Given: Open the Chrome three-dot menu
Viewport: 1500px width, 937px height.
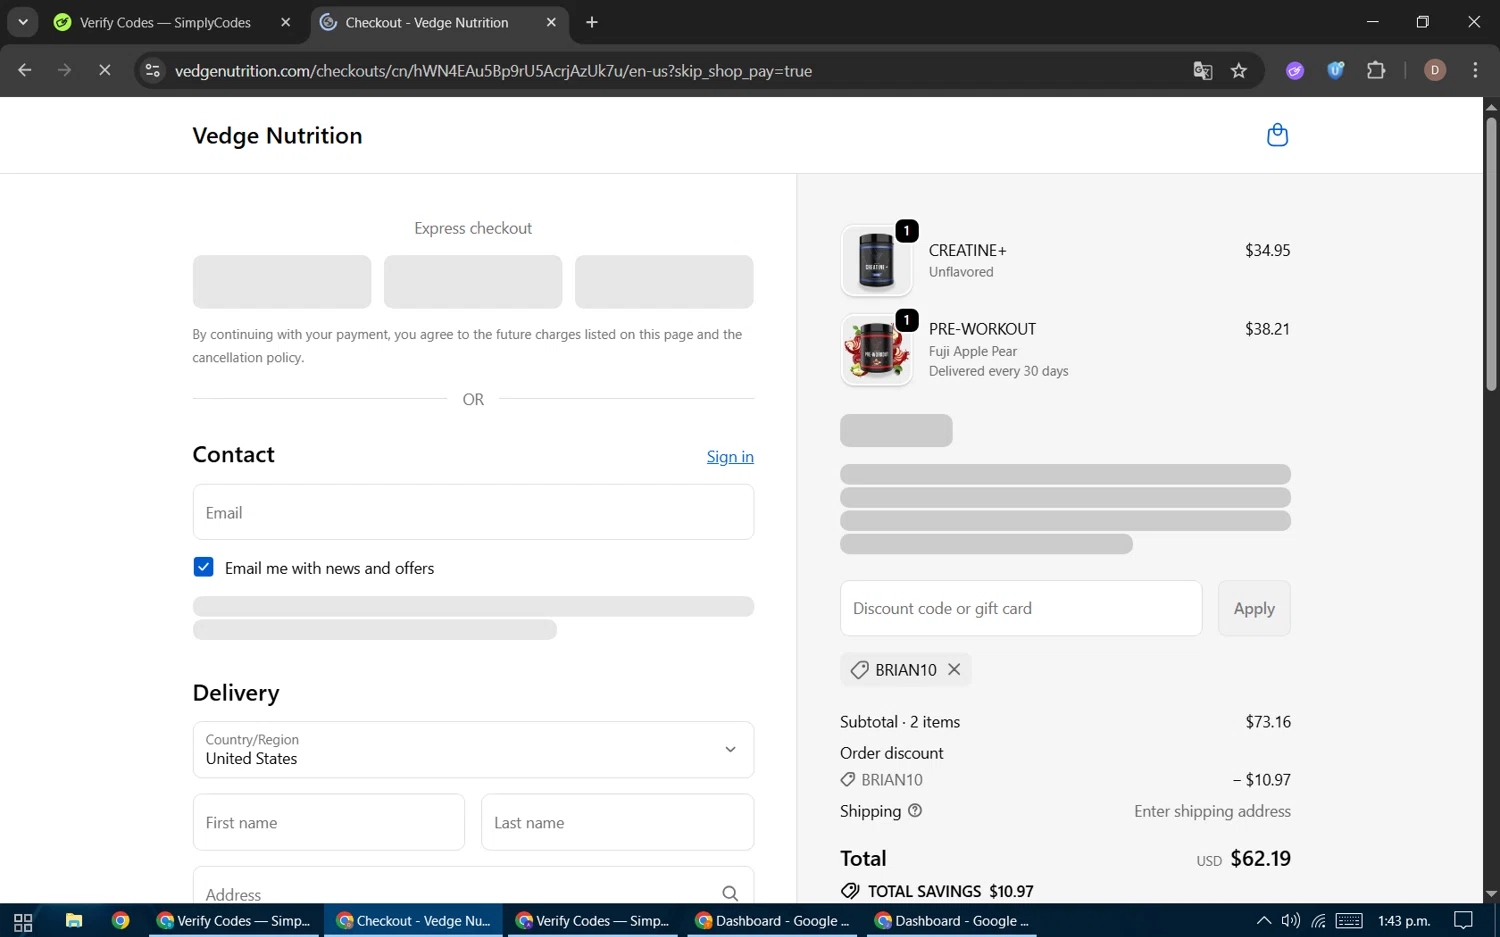Looking at the screenshot, I should (1475, 70).
